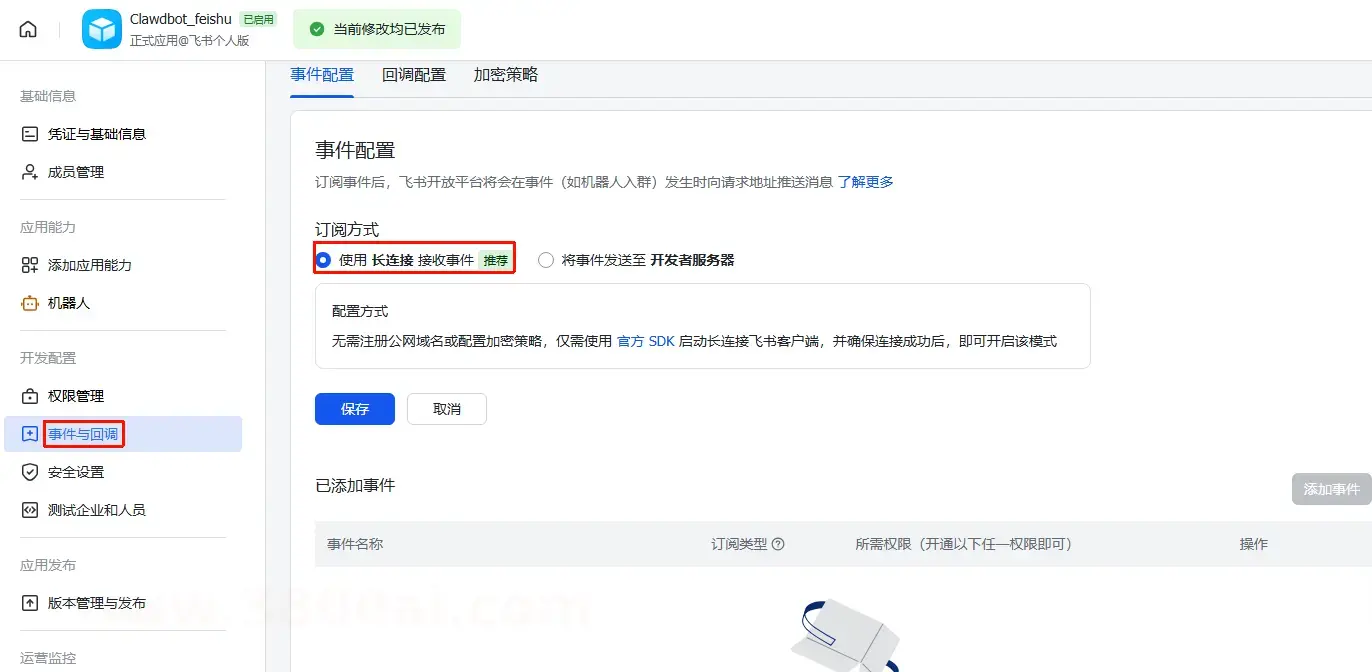Open the 了解更多 link
1372x672 pixels.
[865, 182]
